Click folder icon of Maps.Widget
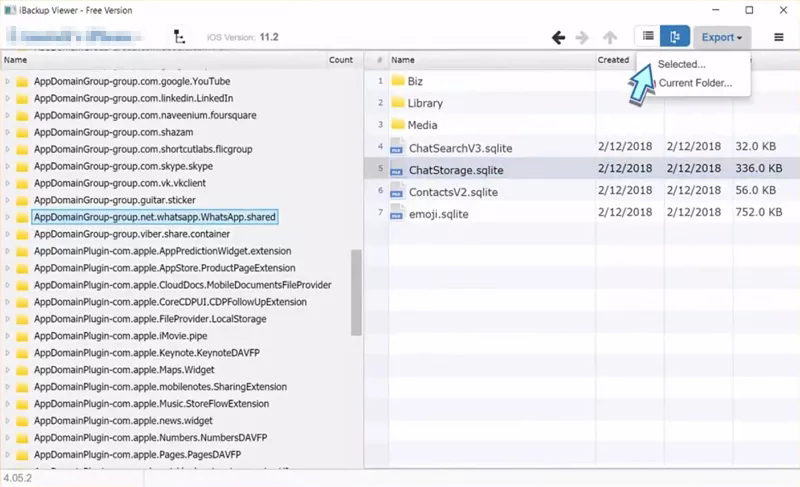 pos(22,370)
